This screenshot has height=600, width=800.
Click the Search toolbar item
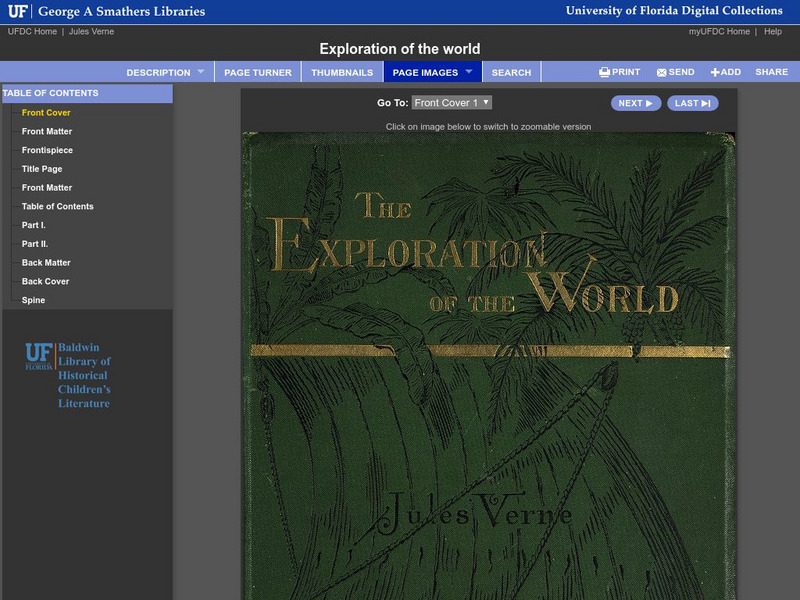(x=511, y=71)
